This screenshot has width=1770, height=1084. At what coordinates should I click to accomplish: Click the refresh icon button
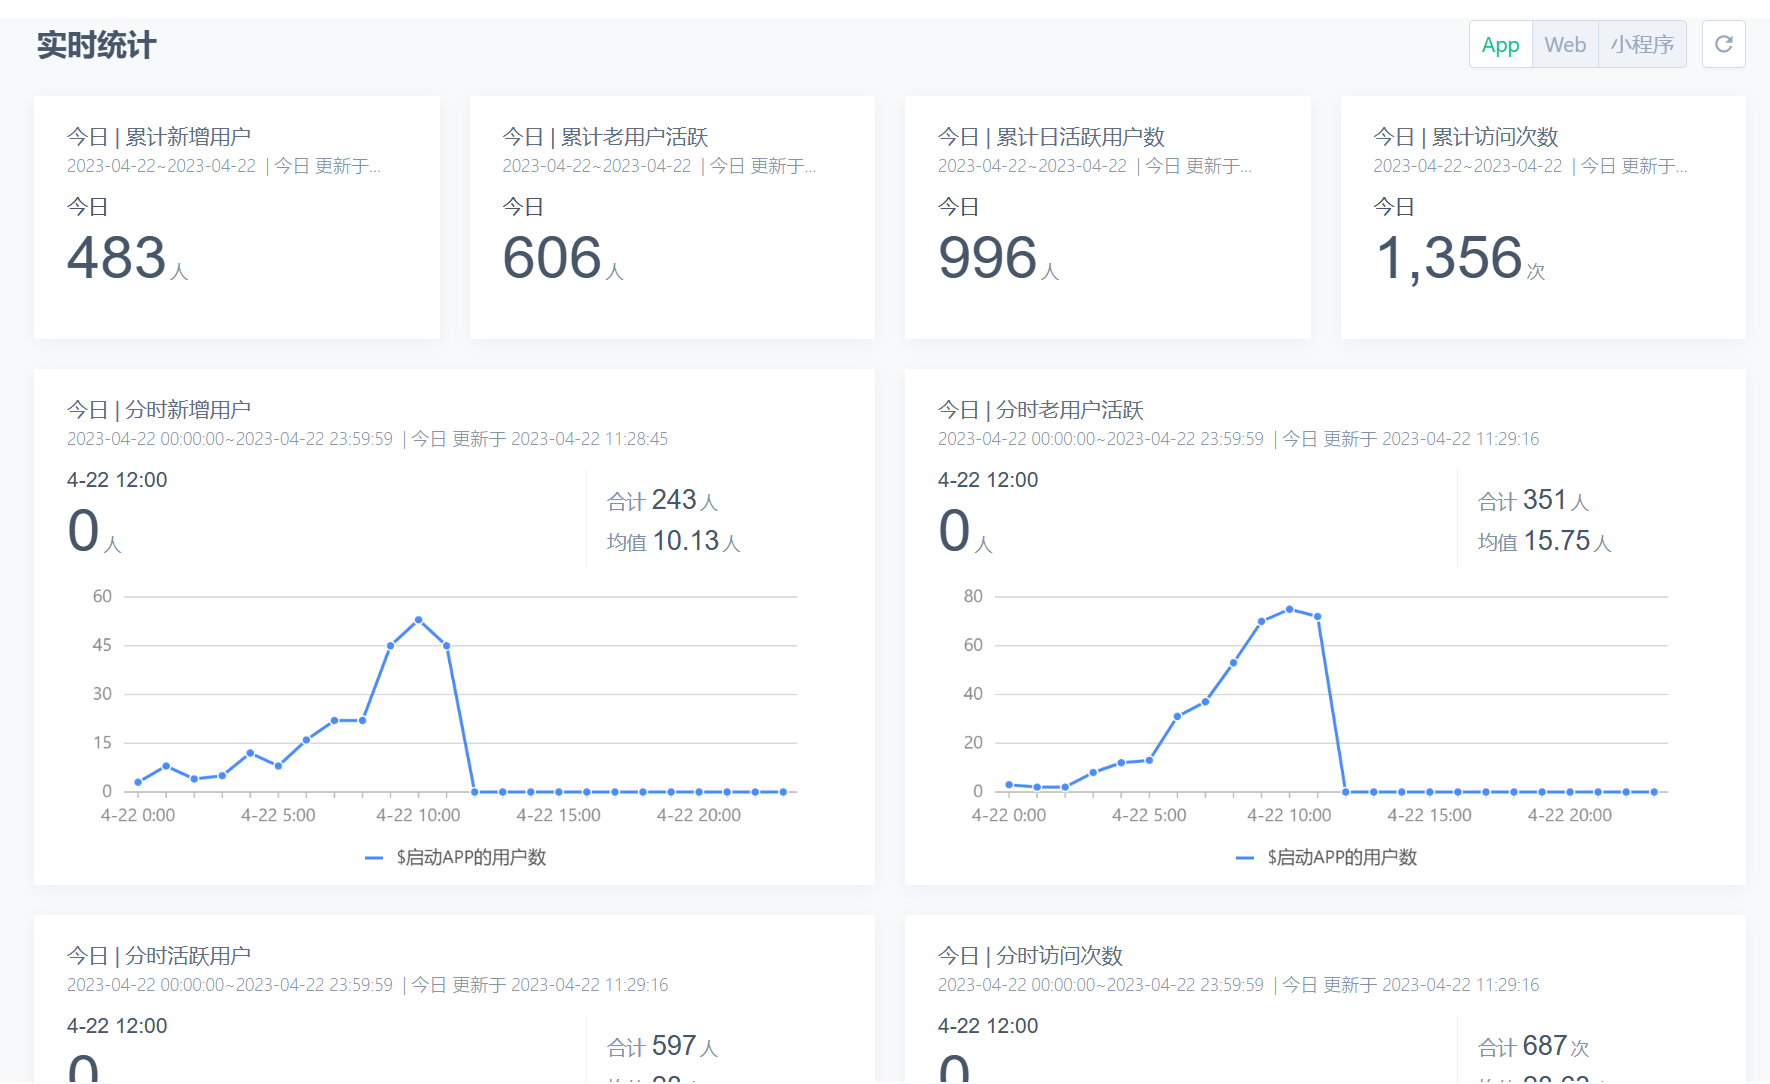click(x=1723, y=44)
